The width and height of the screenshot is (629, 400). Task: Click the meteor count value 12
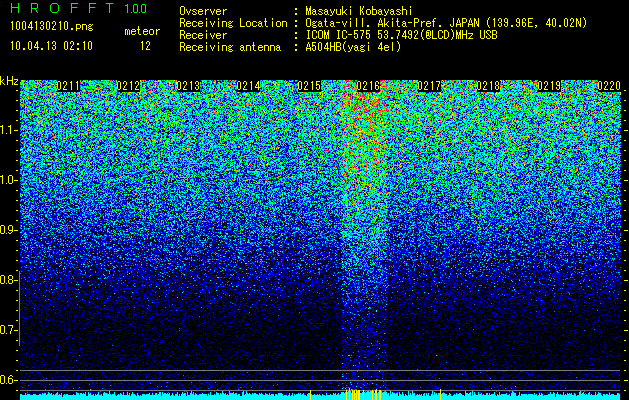[x=145, y=46]
